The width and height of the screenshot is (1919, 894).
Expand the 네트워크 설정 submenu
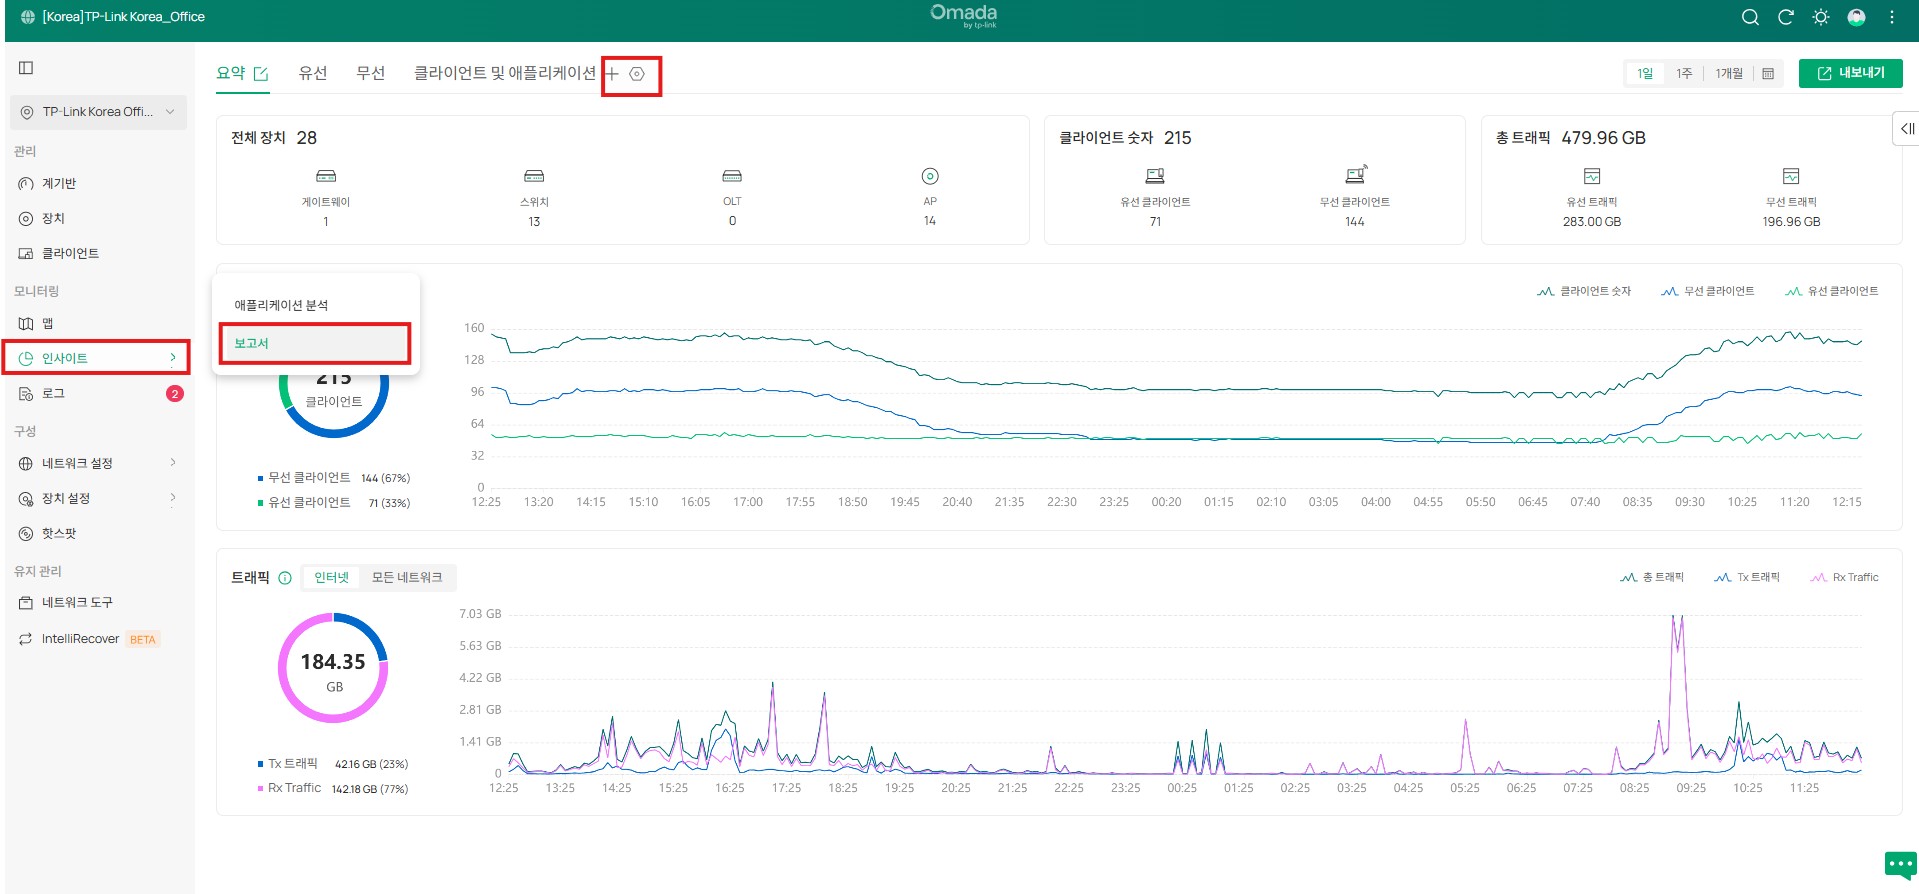pyautogui.click(x=96, y=463)
